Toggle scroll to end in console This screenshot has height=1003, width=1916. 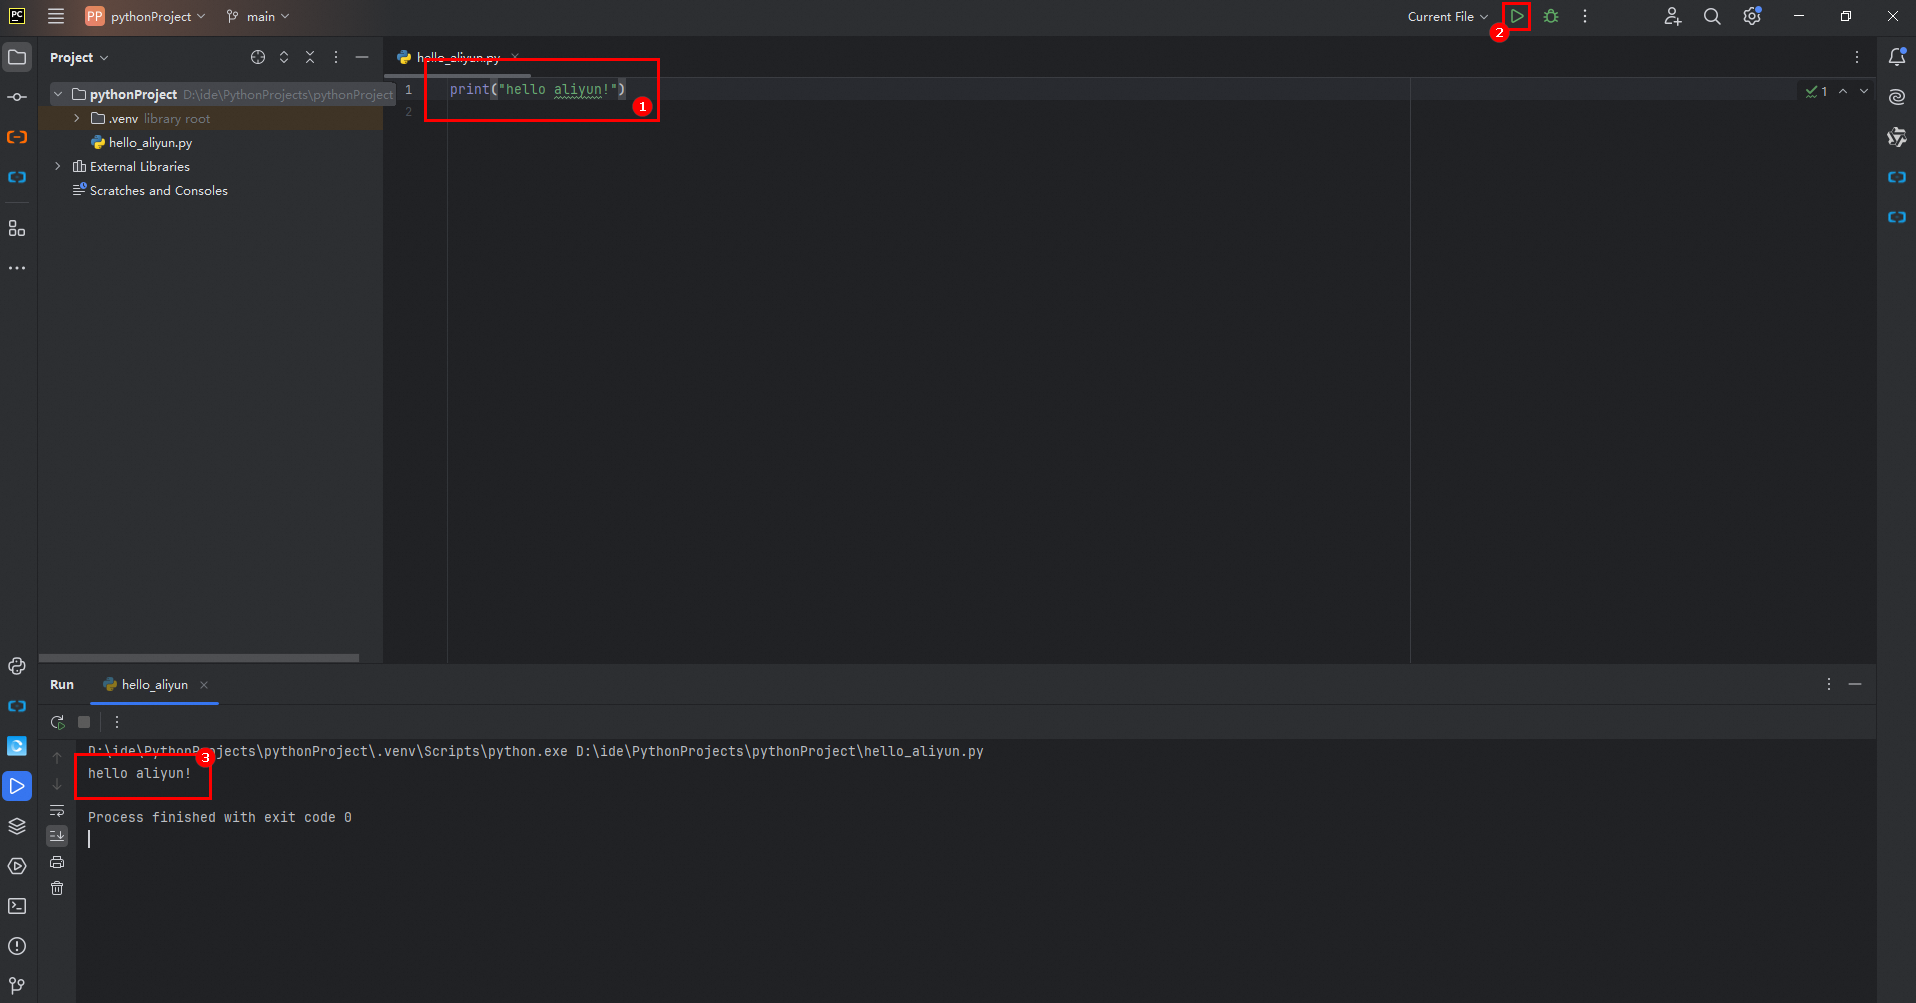click(57, 835)
